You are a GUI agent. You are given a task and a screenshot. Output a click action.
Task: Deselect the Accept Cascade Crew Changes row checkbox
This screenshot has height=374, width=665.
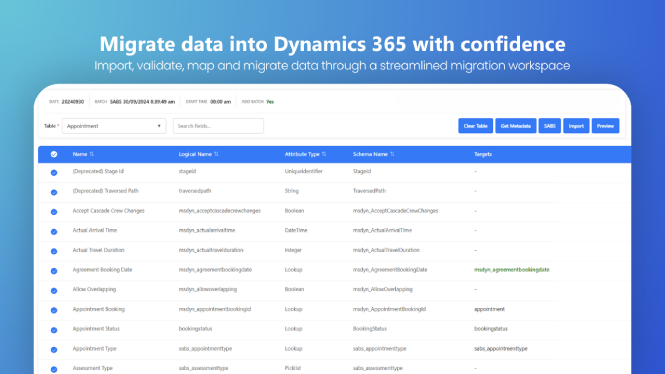54,212
